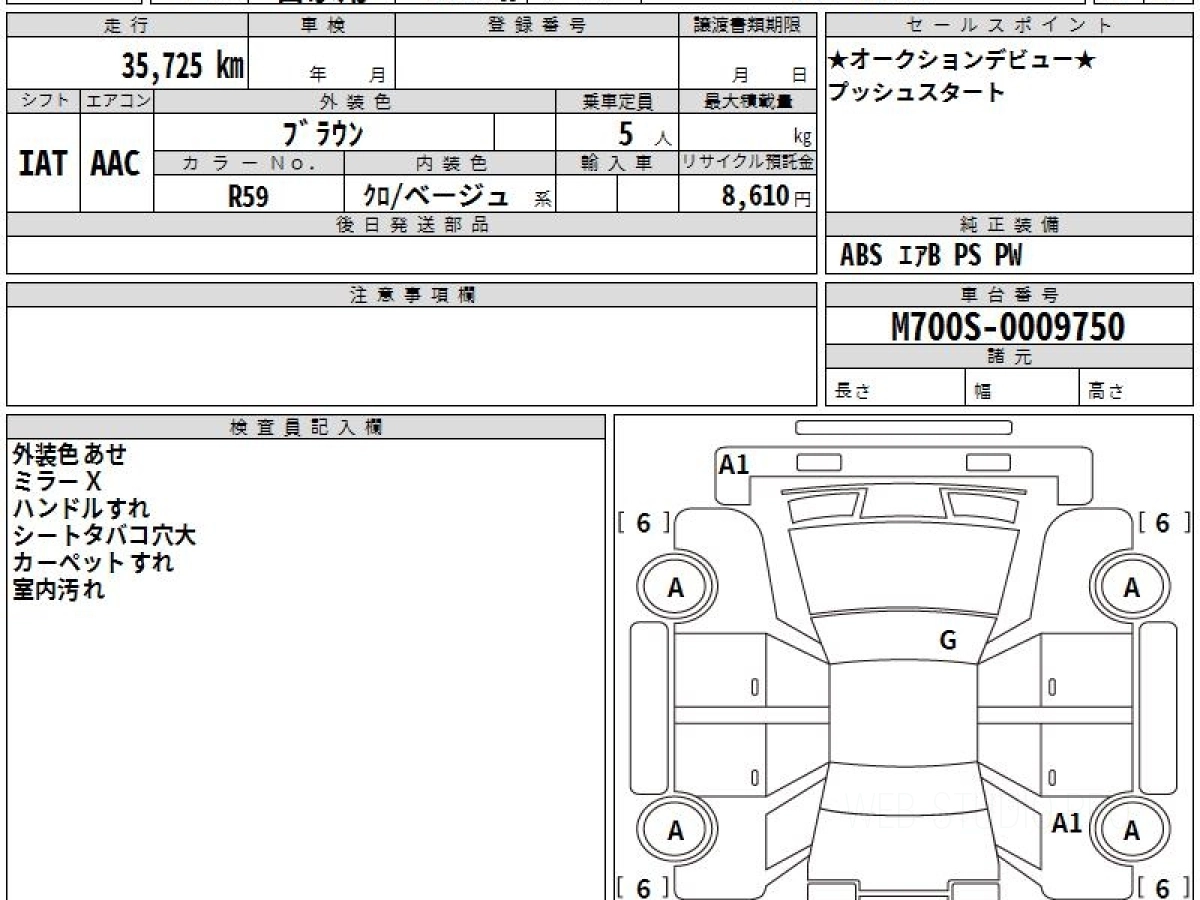This screenshot has width=1200, height=900.
Task: Click the lower-left wheel circle marked A
Action: point(676,830)
